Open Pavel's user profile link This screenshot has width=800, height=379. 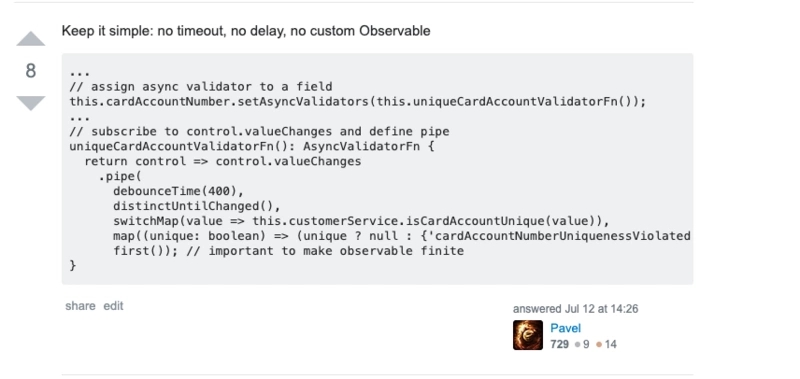click(x=565, y=328)
